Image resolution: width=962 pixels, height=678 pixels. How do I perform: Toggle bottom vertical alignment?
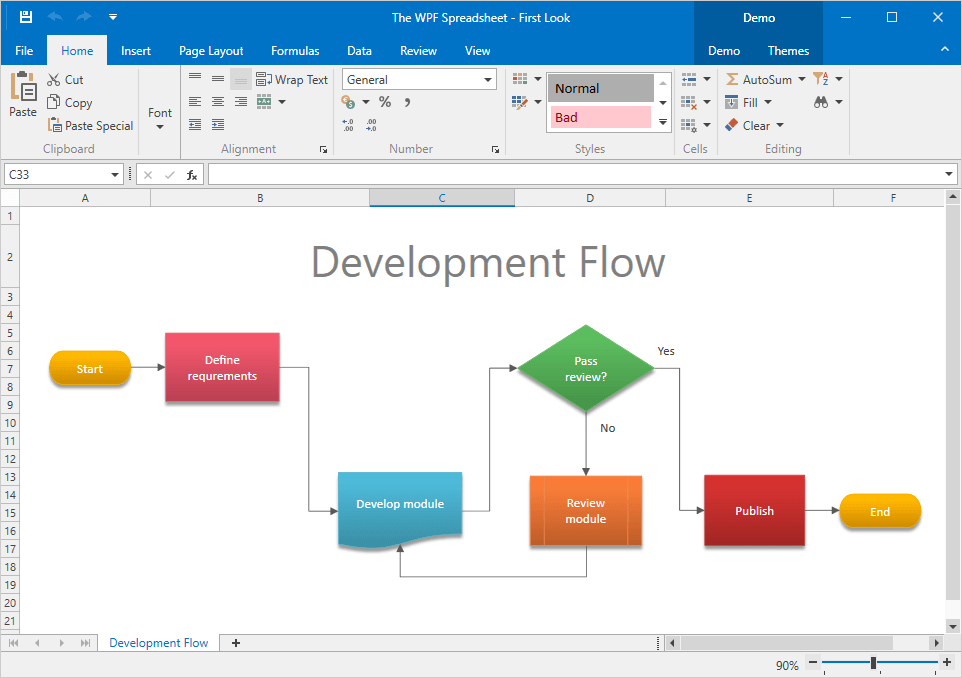(x=241, y=79)
